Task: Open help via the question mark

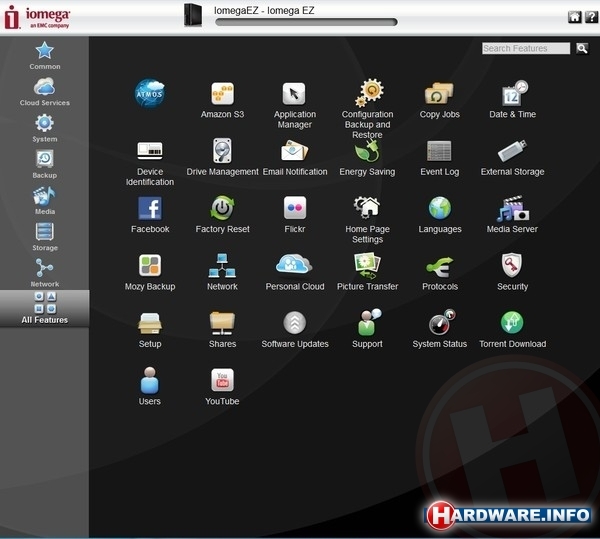Action: coord(592,17)
